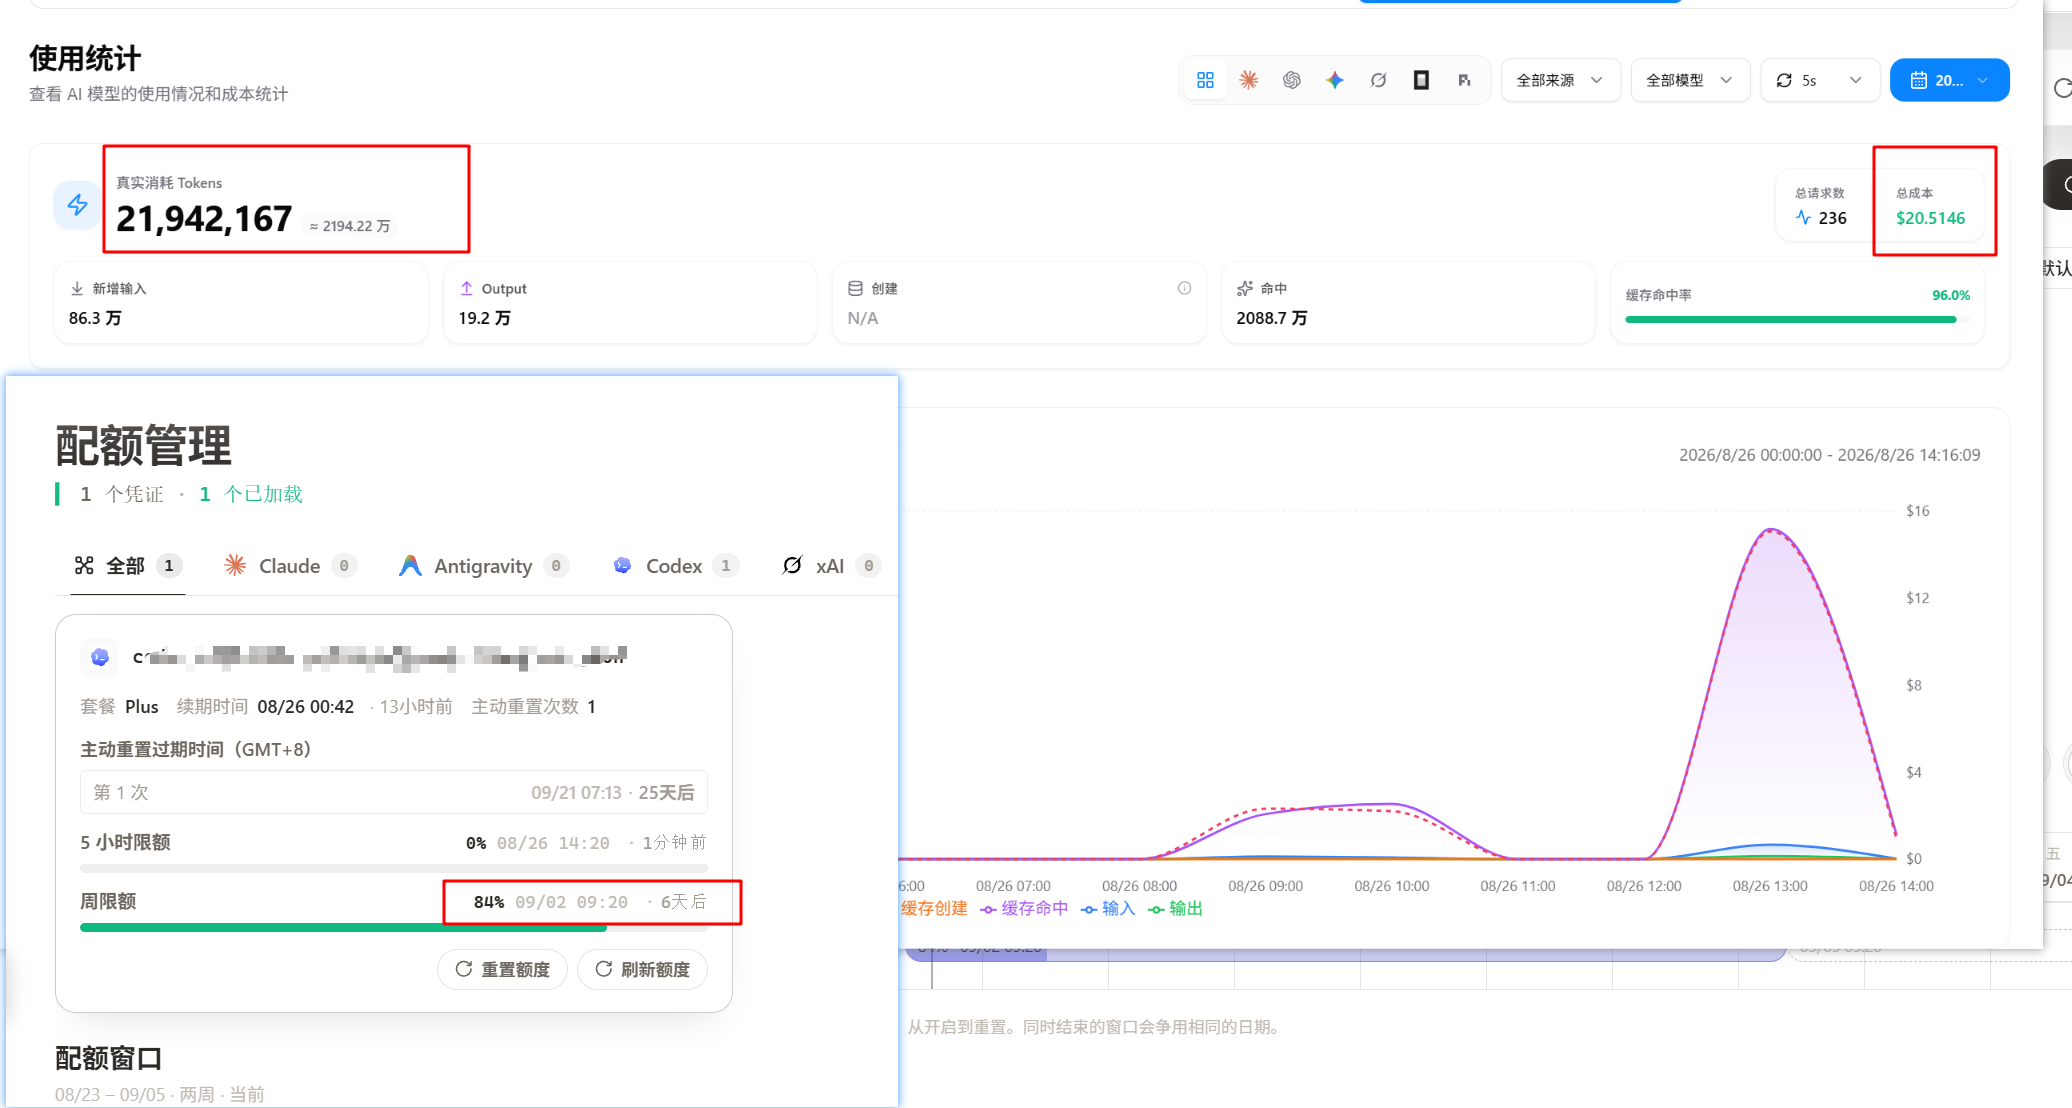Click the Codex icon on the credential card
2072x1108 pixels.
[100, 657]
